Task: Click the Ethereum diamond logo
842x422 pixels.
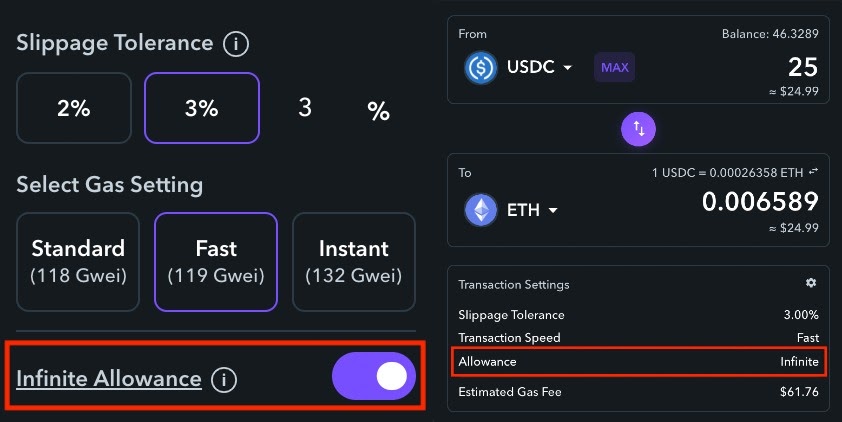Action: coord(481,210)
